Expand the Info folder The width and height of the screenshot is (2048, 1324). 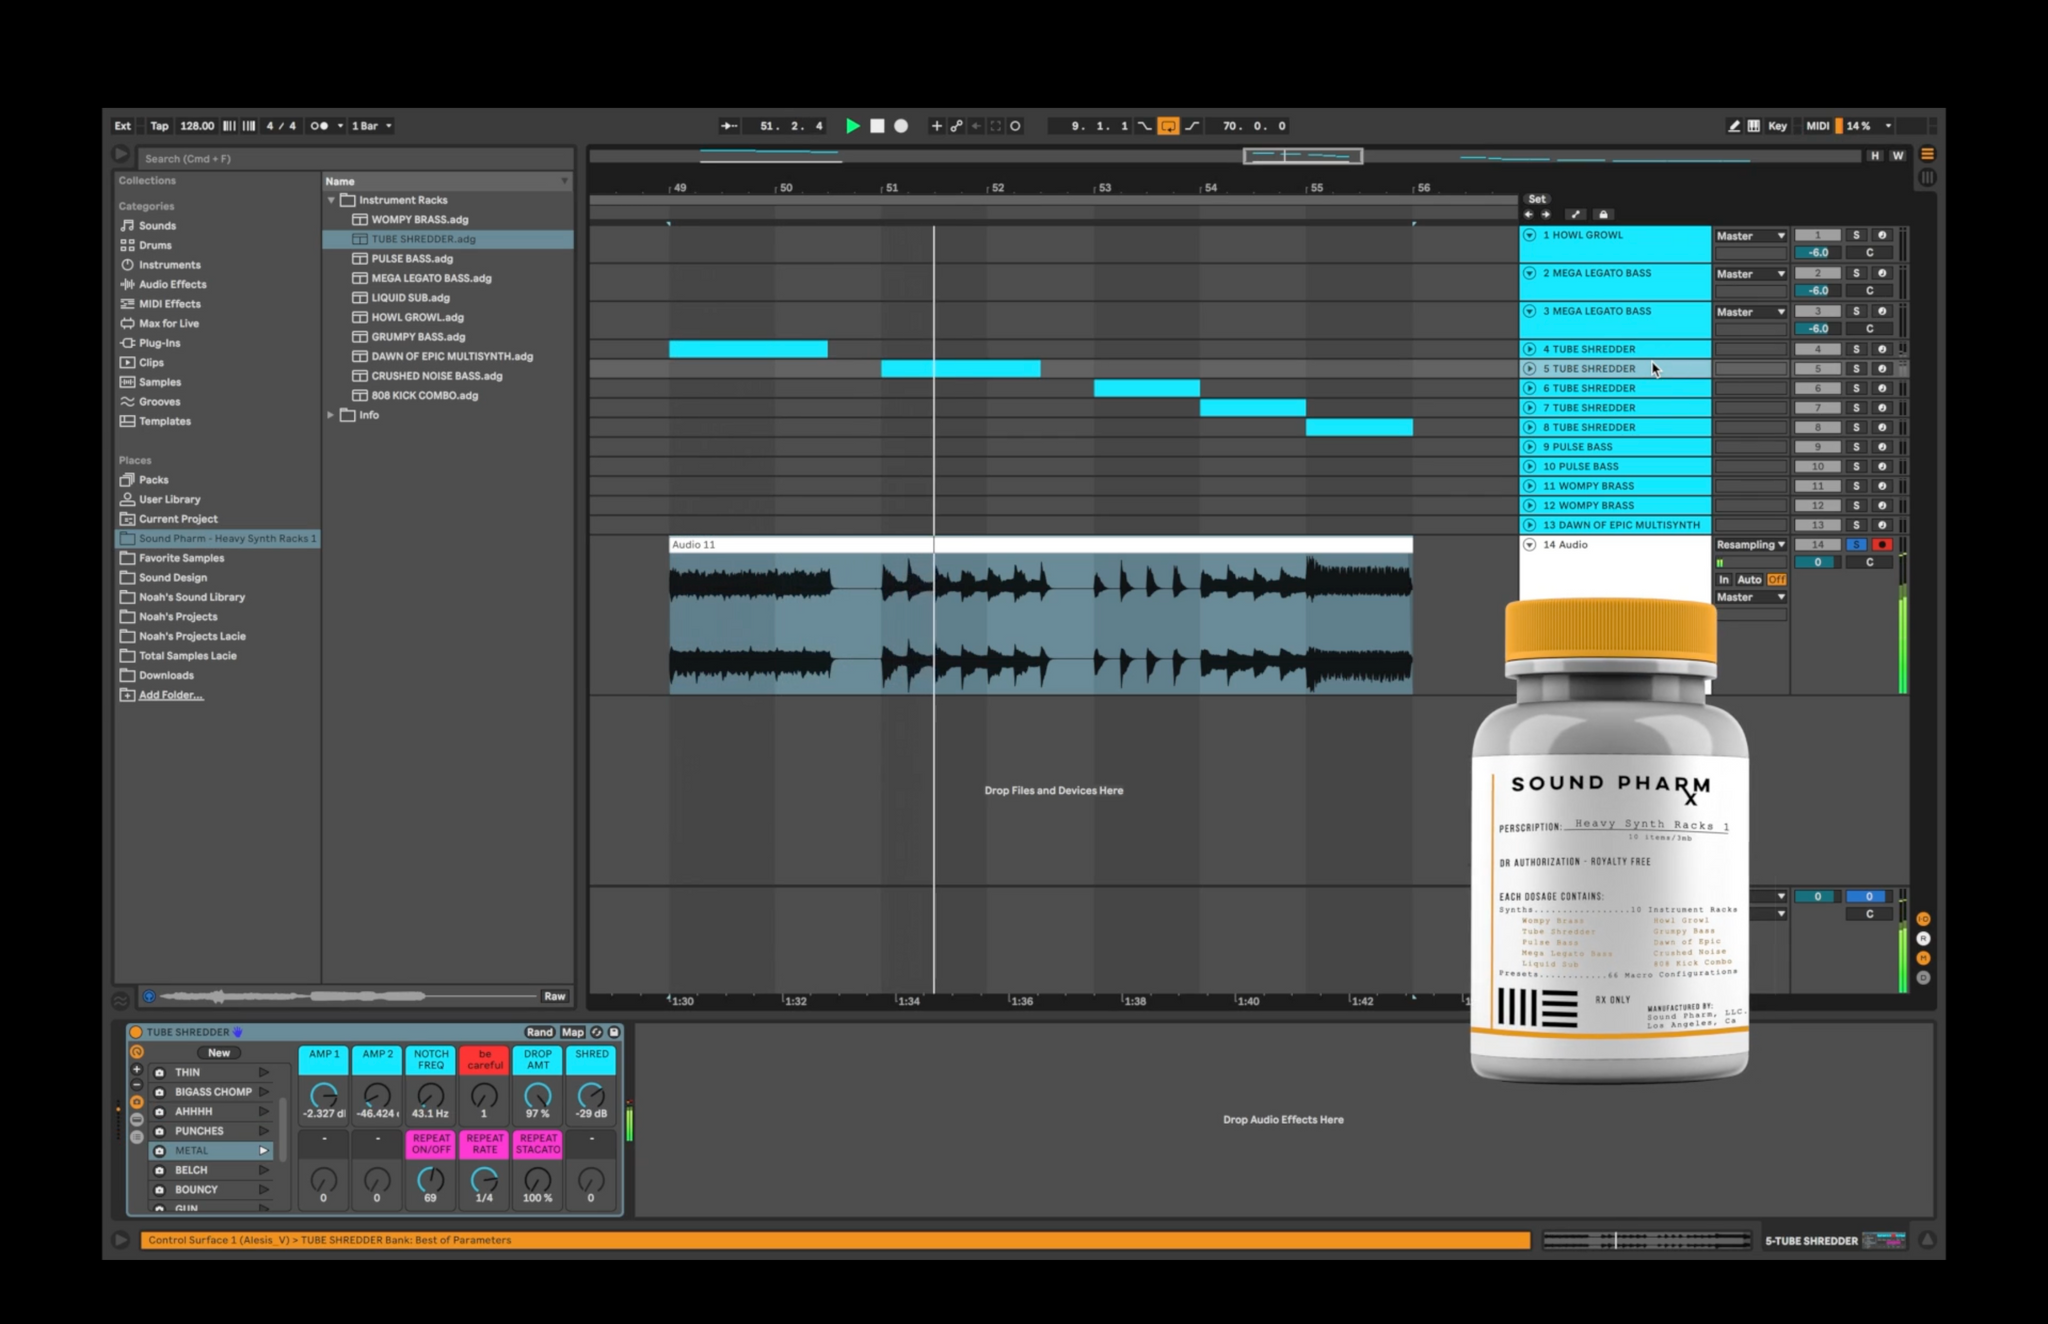point(331,415)
